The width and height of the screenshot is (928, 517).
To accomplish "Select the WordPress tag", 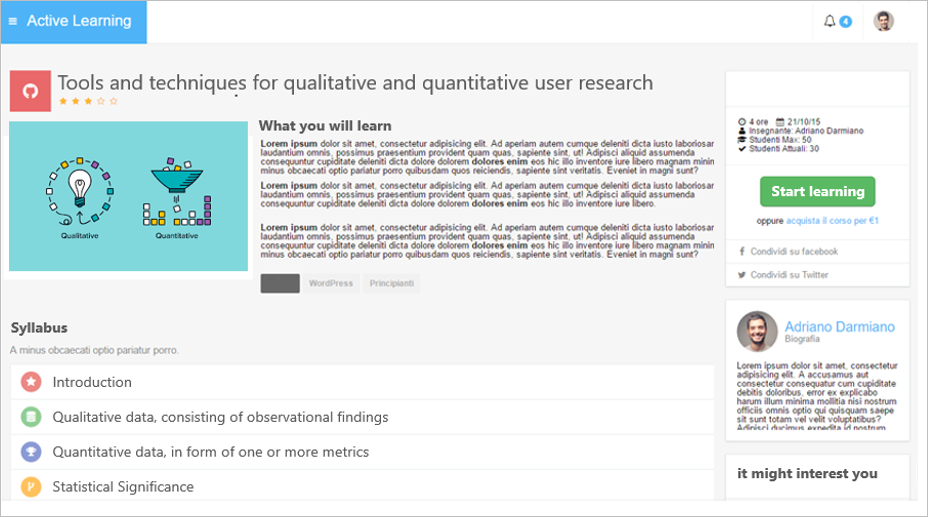I will click(331, 284).
